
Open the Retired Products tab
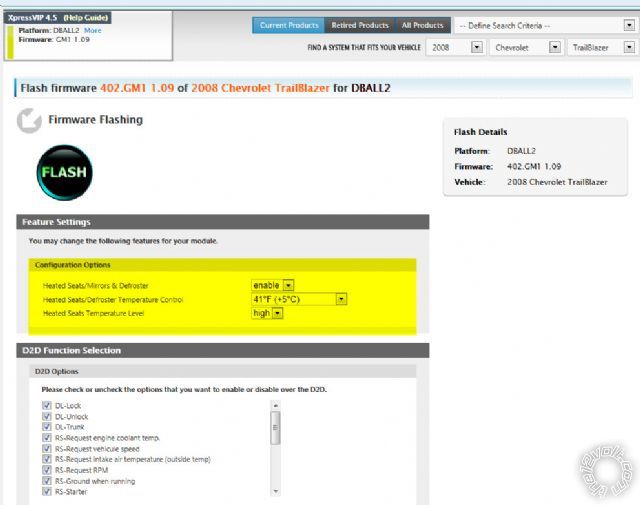[360, 25]
